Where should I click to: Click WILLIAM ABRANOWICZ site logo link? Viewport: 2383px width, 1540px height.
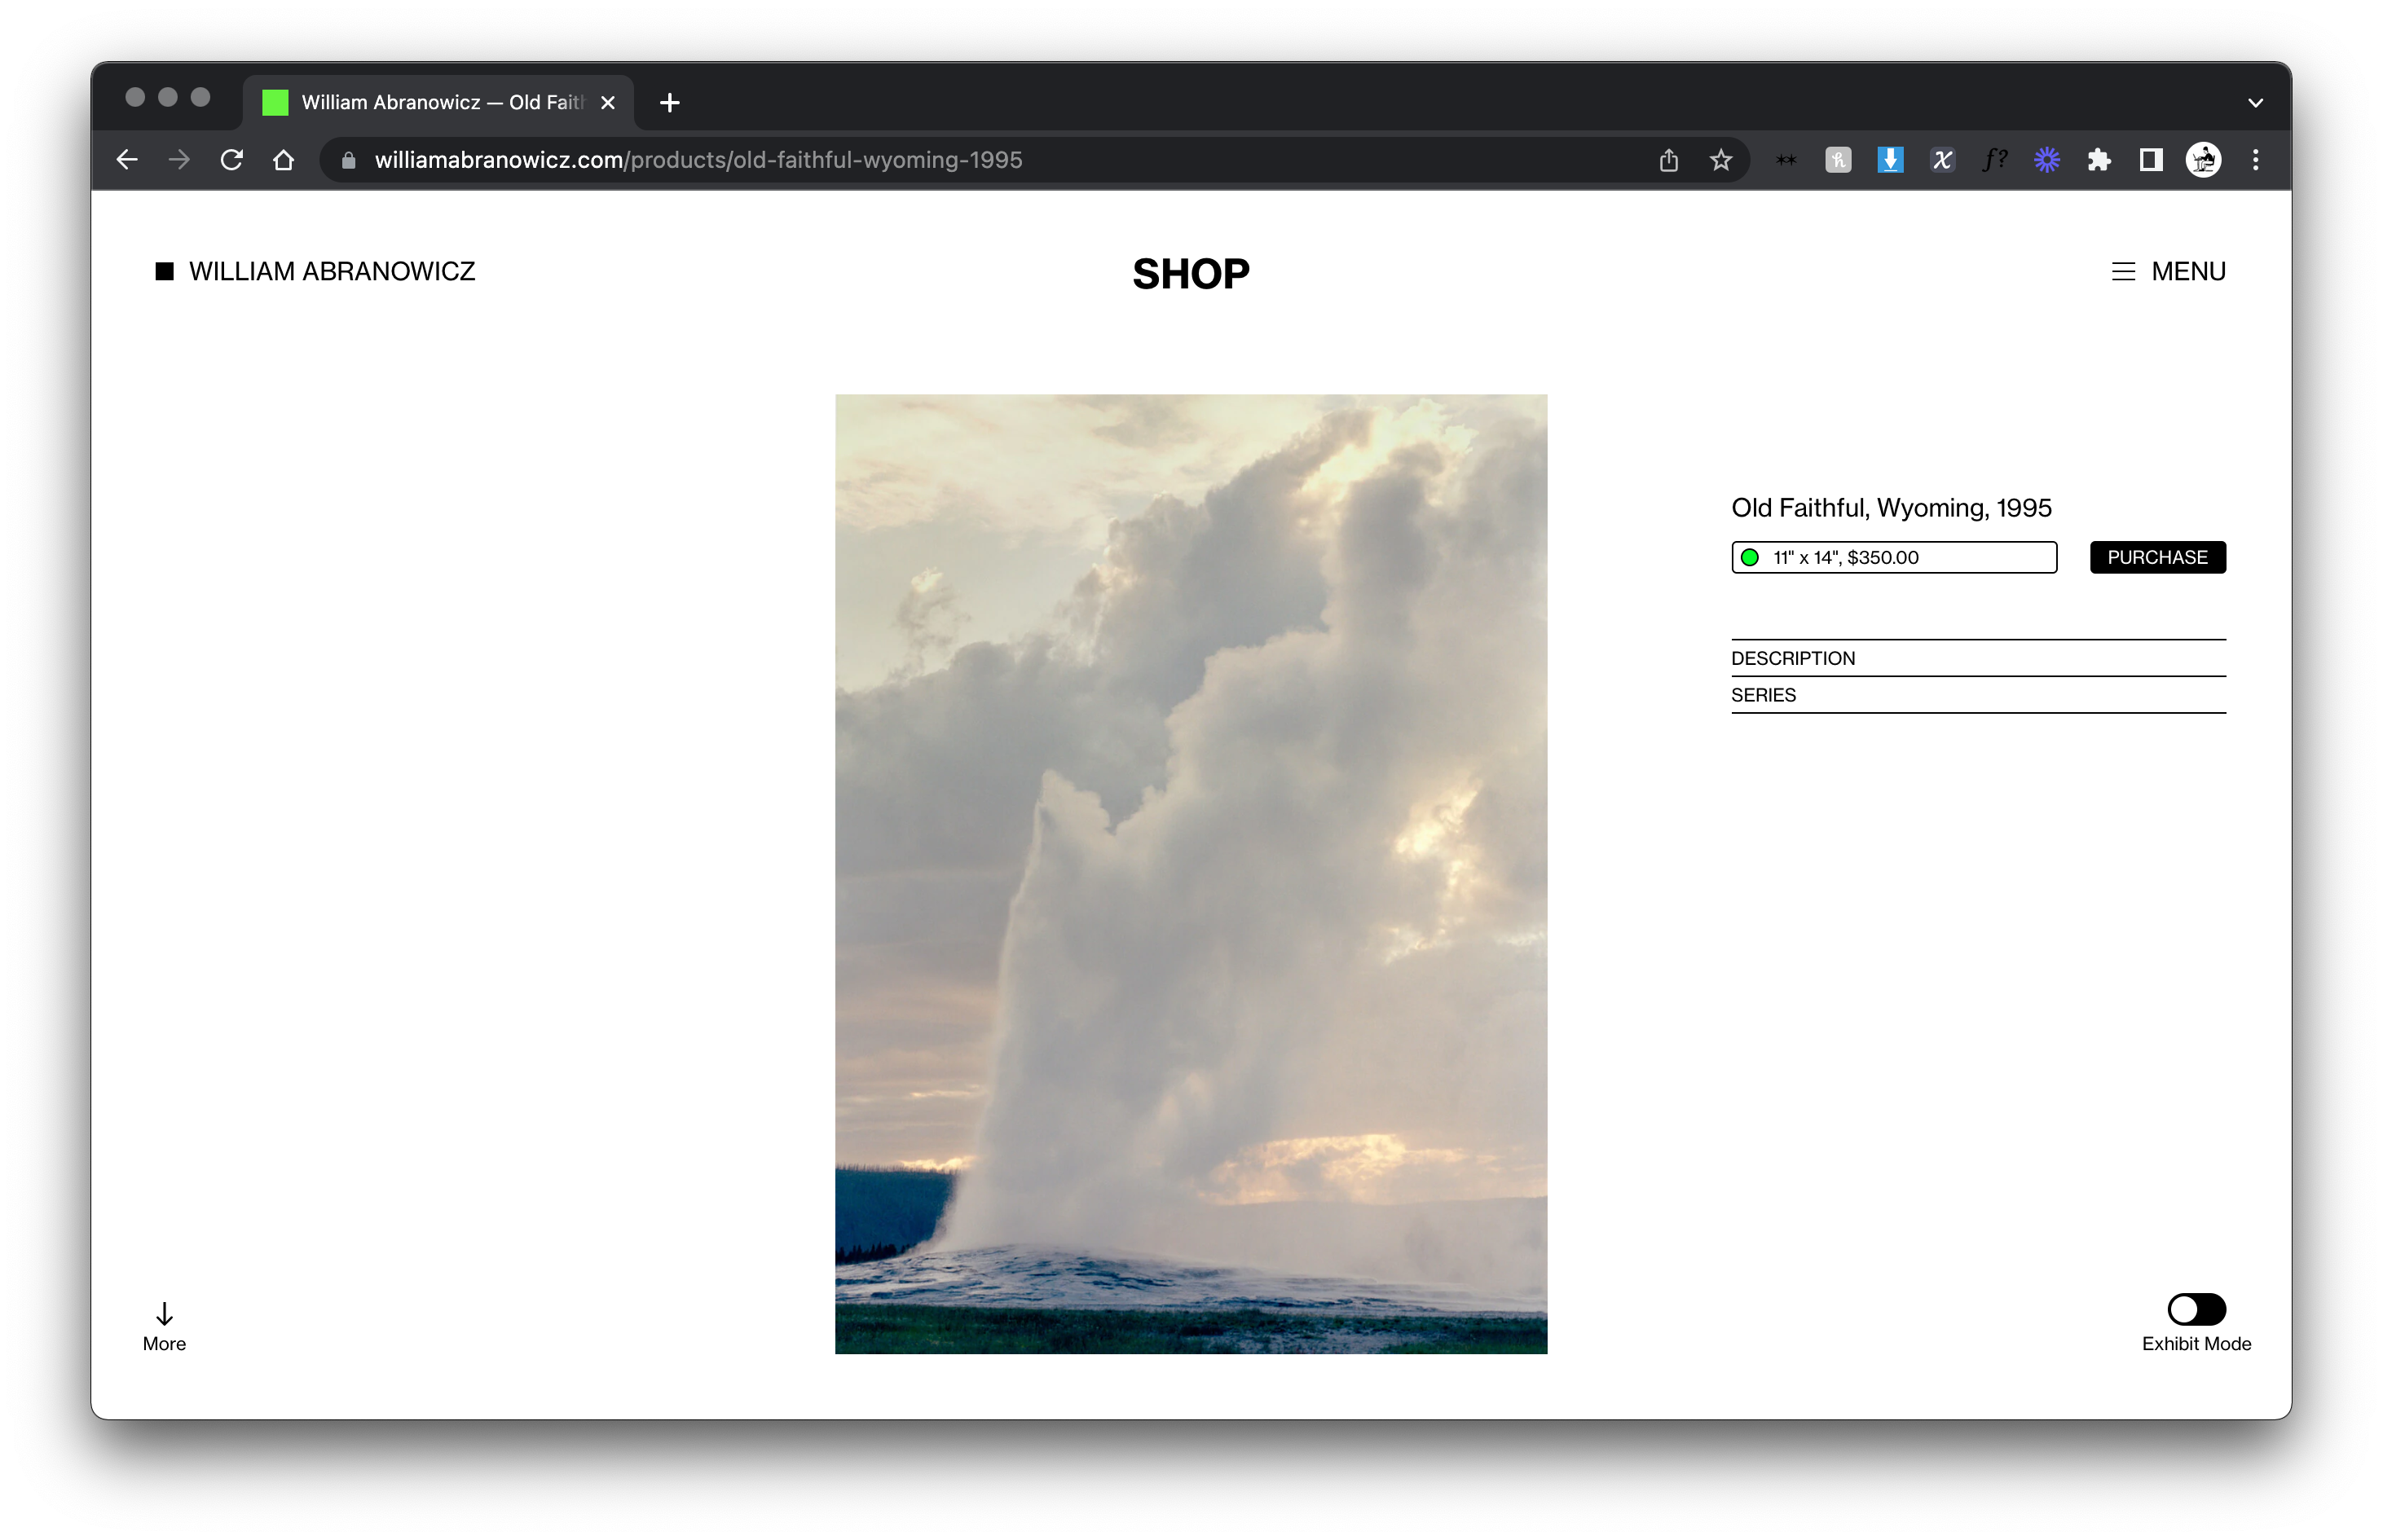[316, 272]
